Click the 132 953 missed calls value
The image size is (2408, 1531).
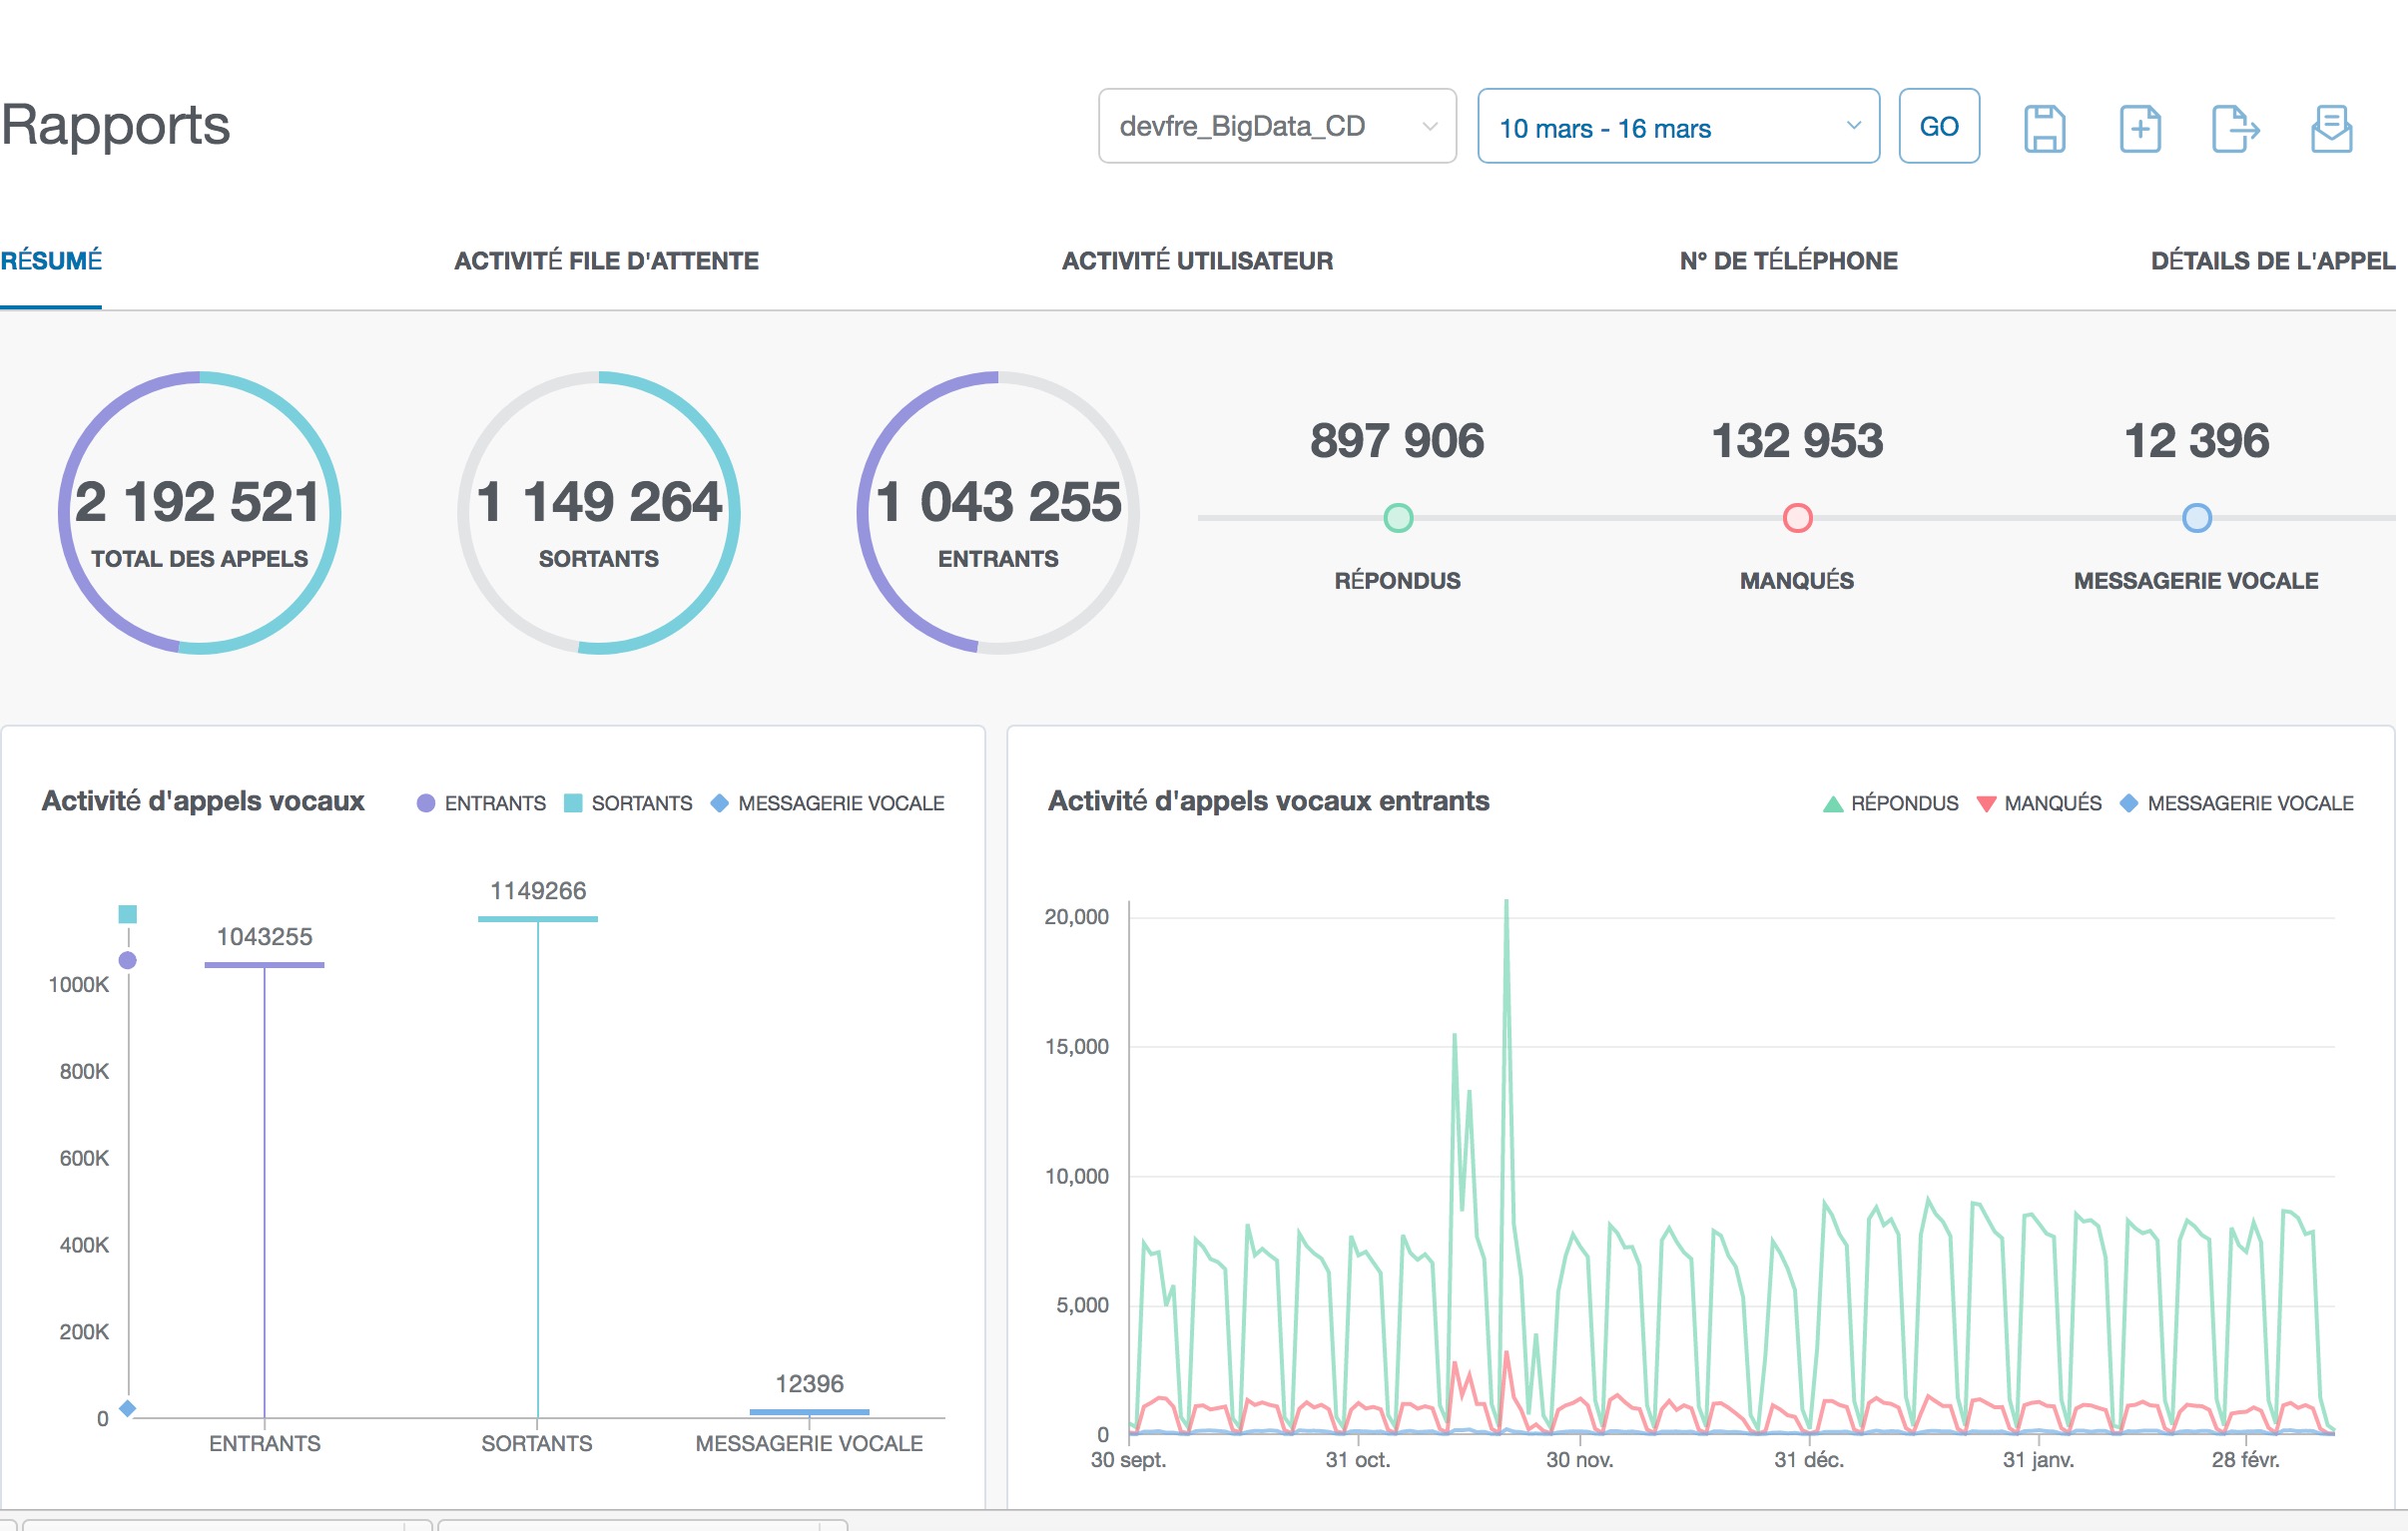[x=1797, y=441]
